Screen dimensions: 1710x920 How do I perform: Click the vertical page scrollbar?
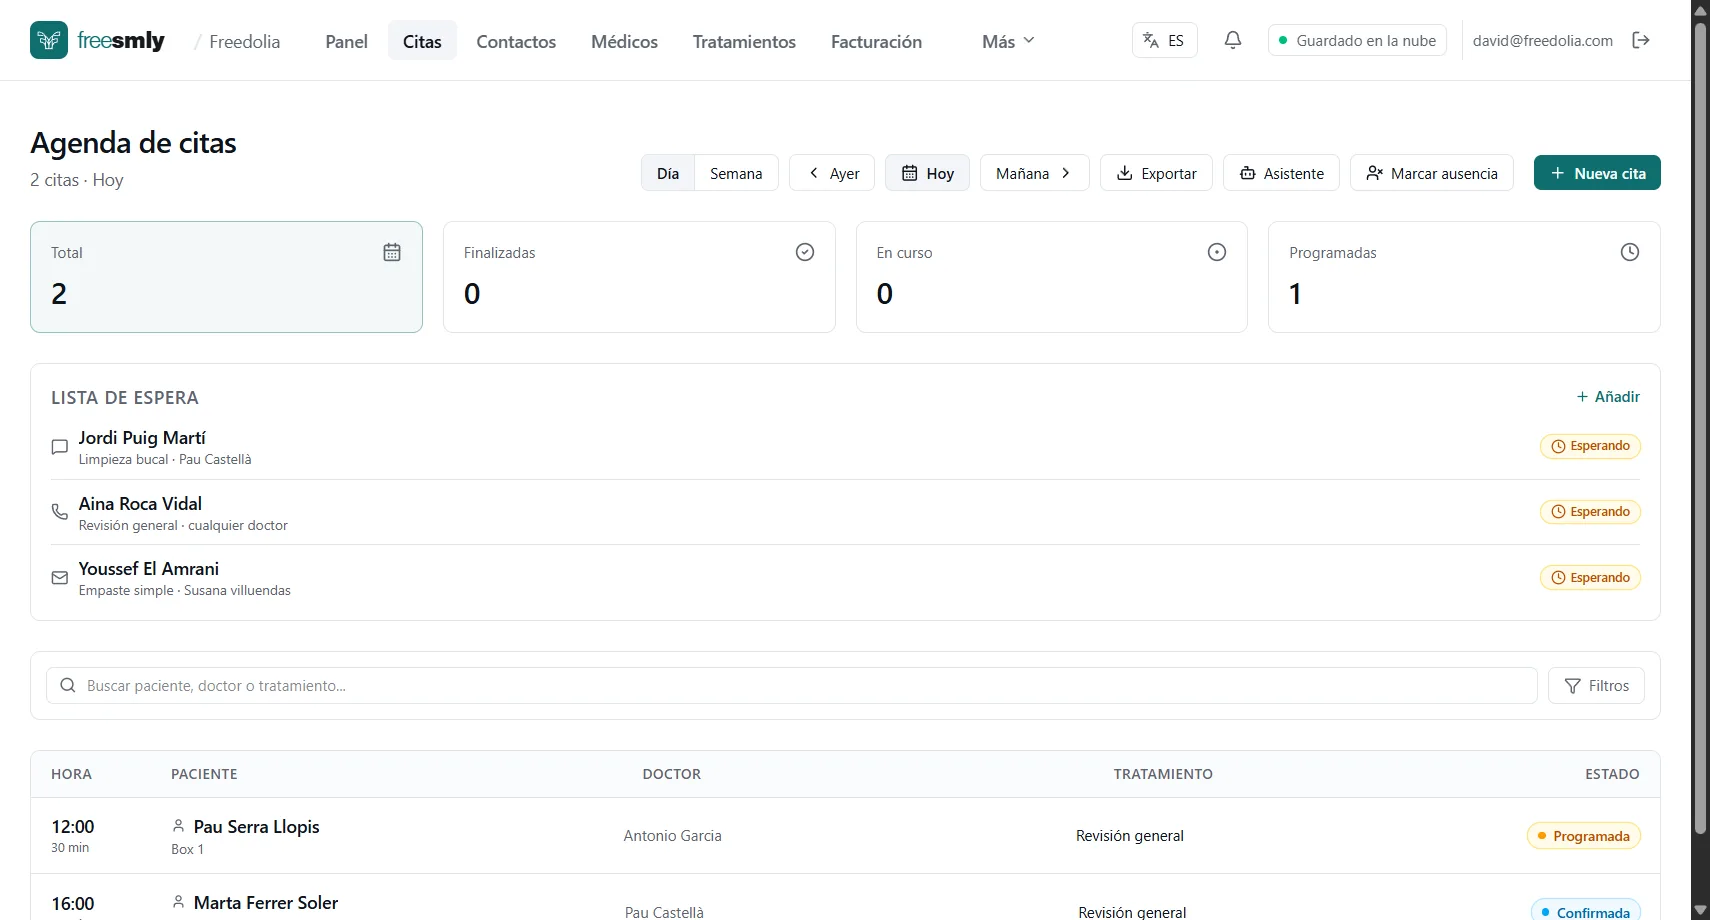point(1700,430)
